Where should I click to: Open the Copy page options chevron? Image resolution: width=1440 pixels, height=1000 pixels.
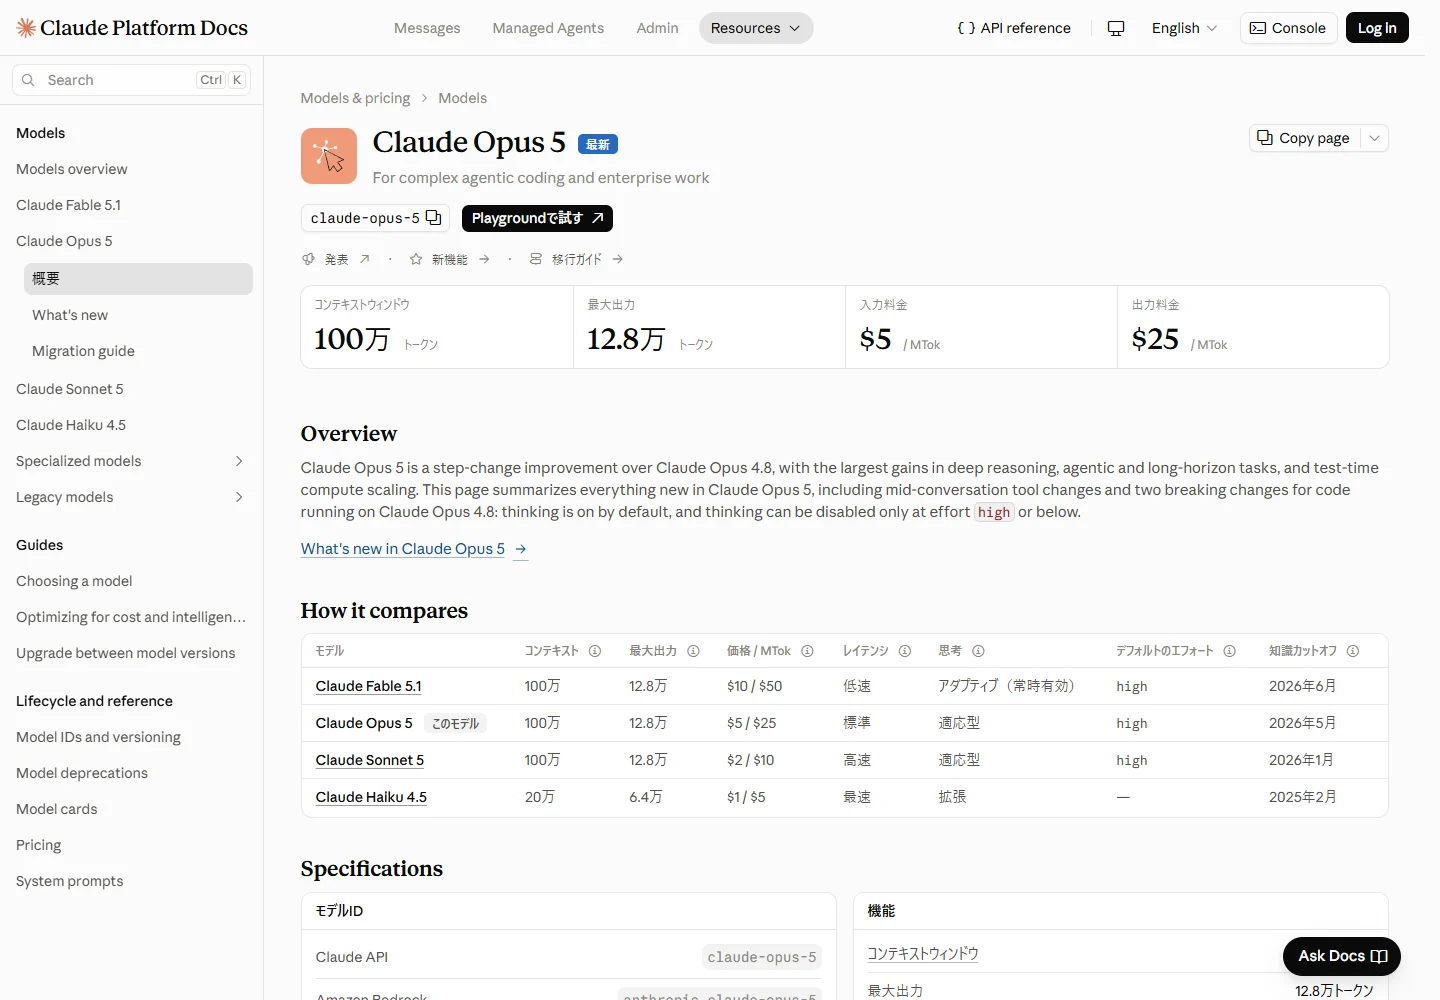[x=1375, y=138]
